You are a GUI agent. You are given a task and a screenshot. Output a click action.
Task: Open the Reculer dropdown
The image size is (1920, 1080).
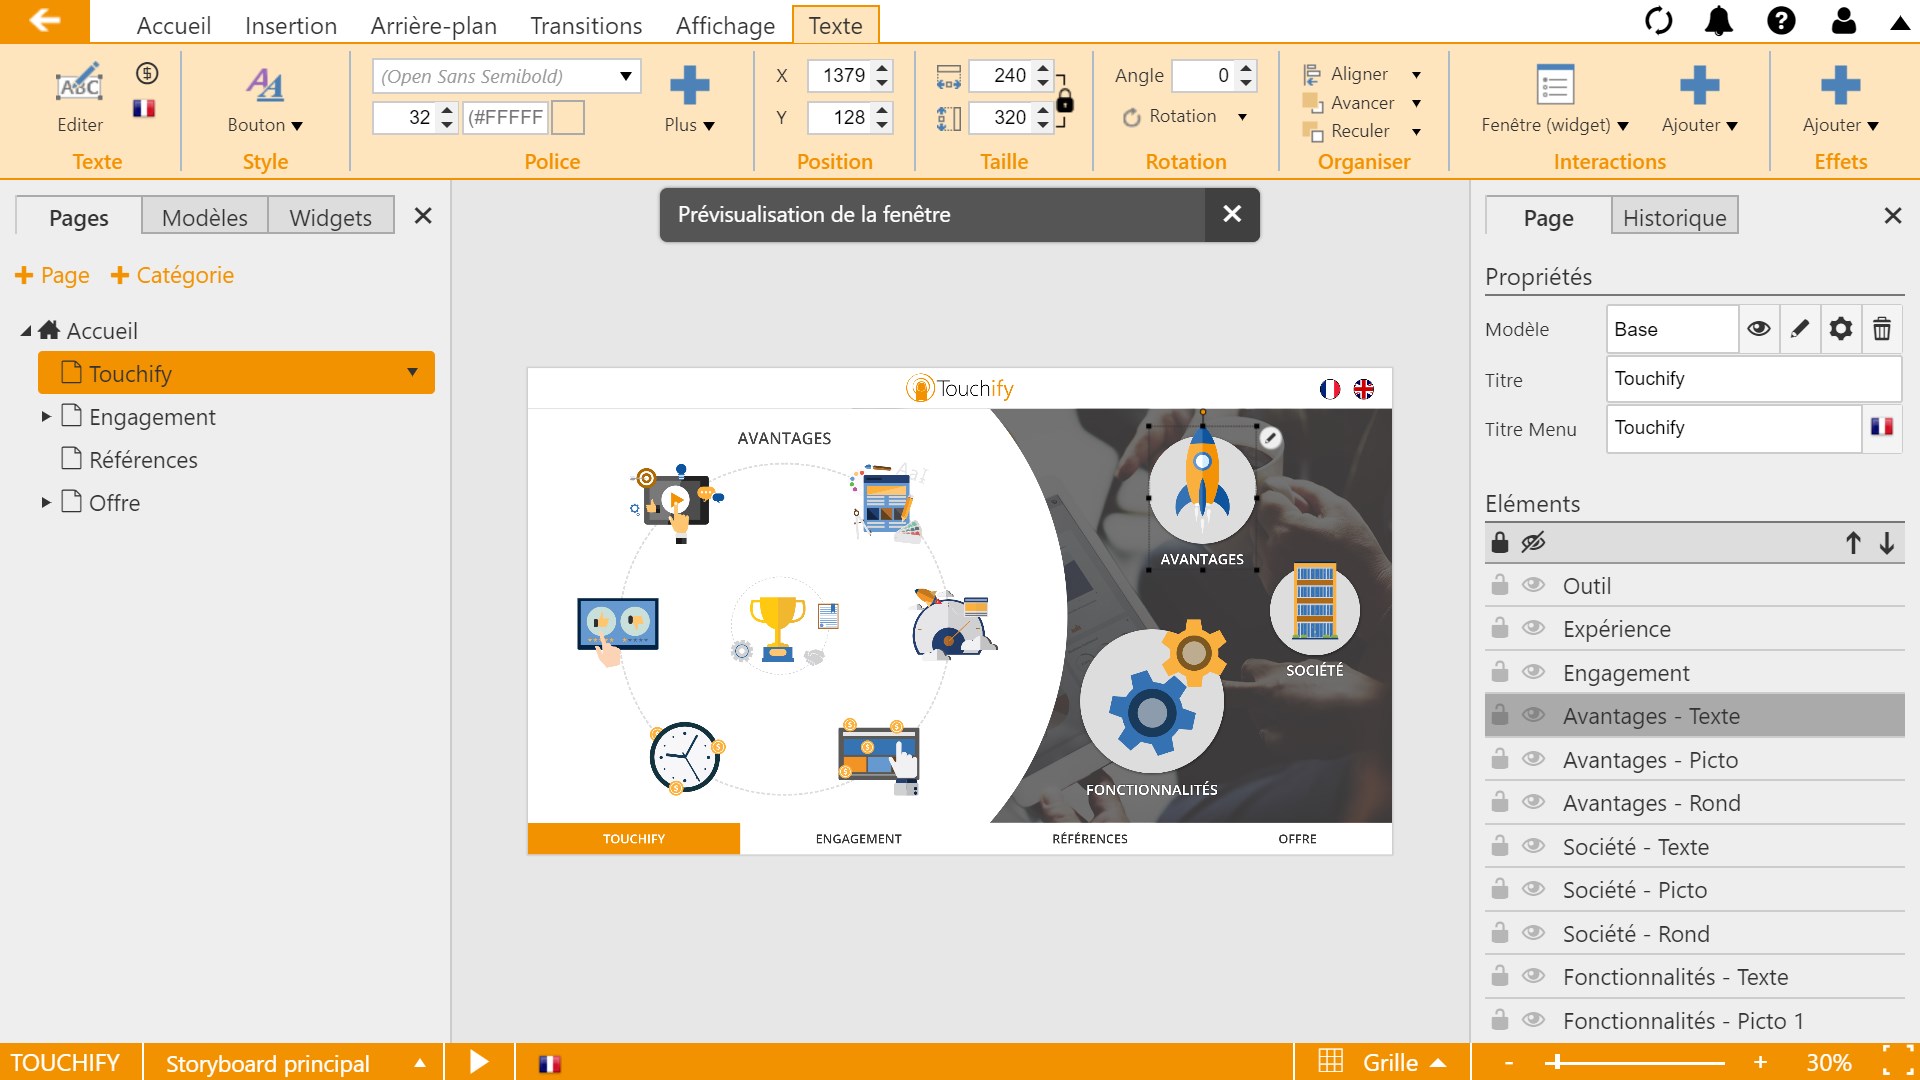click(1416, 132)
